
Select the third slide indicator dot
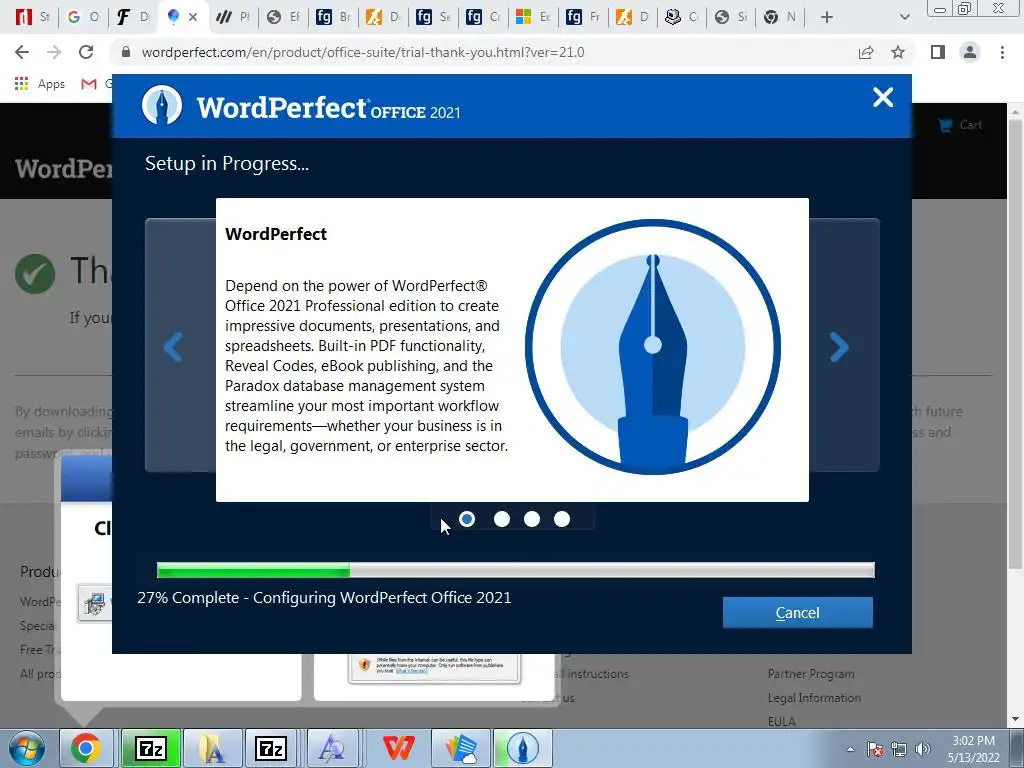pyautogui.click(x=532, y=519)
